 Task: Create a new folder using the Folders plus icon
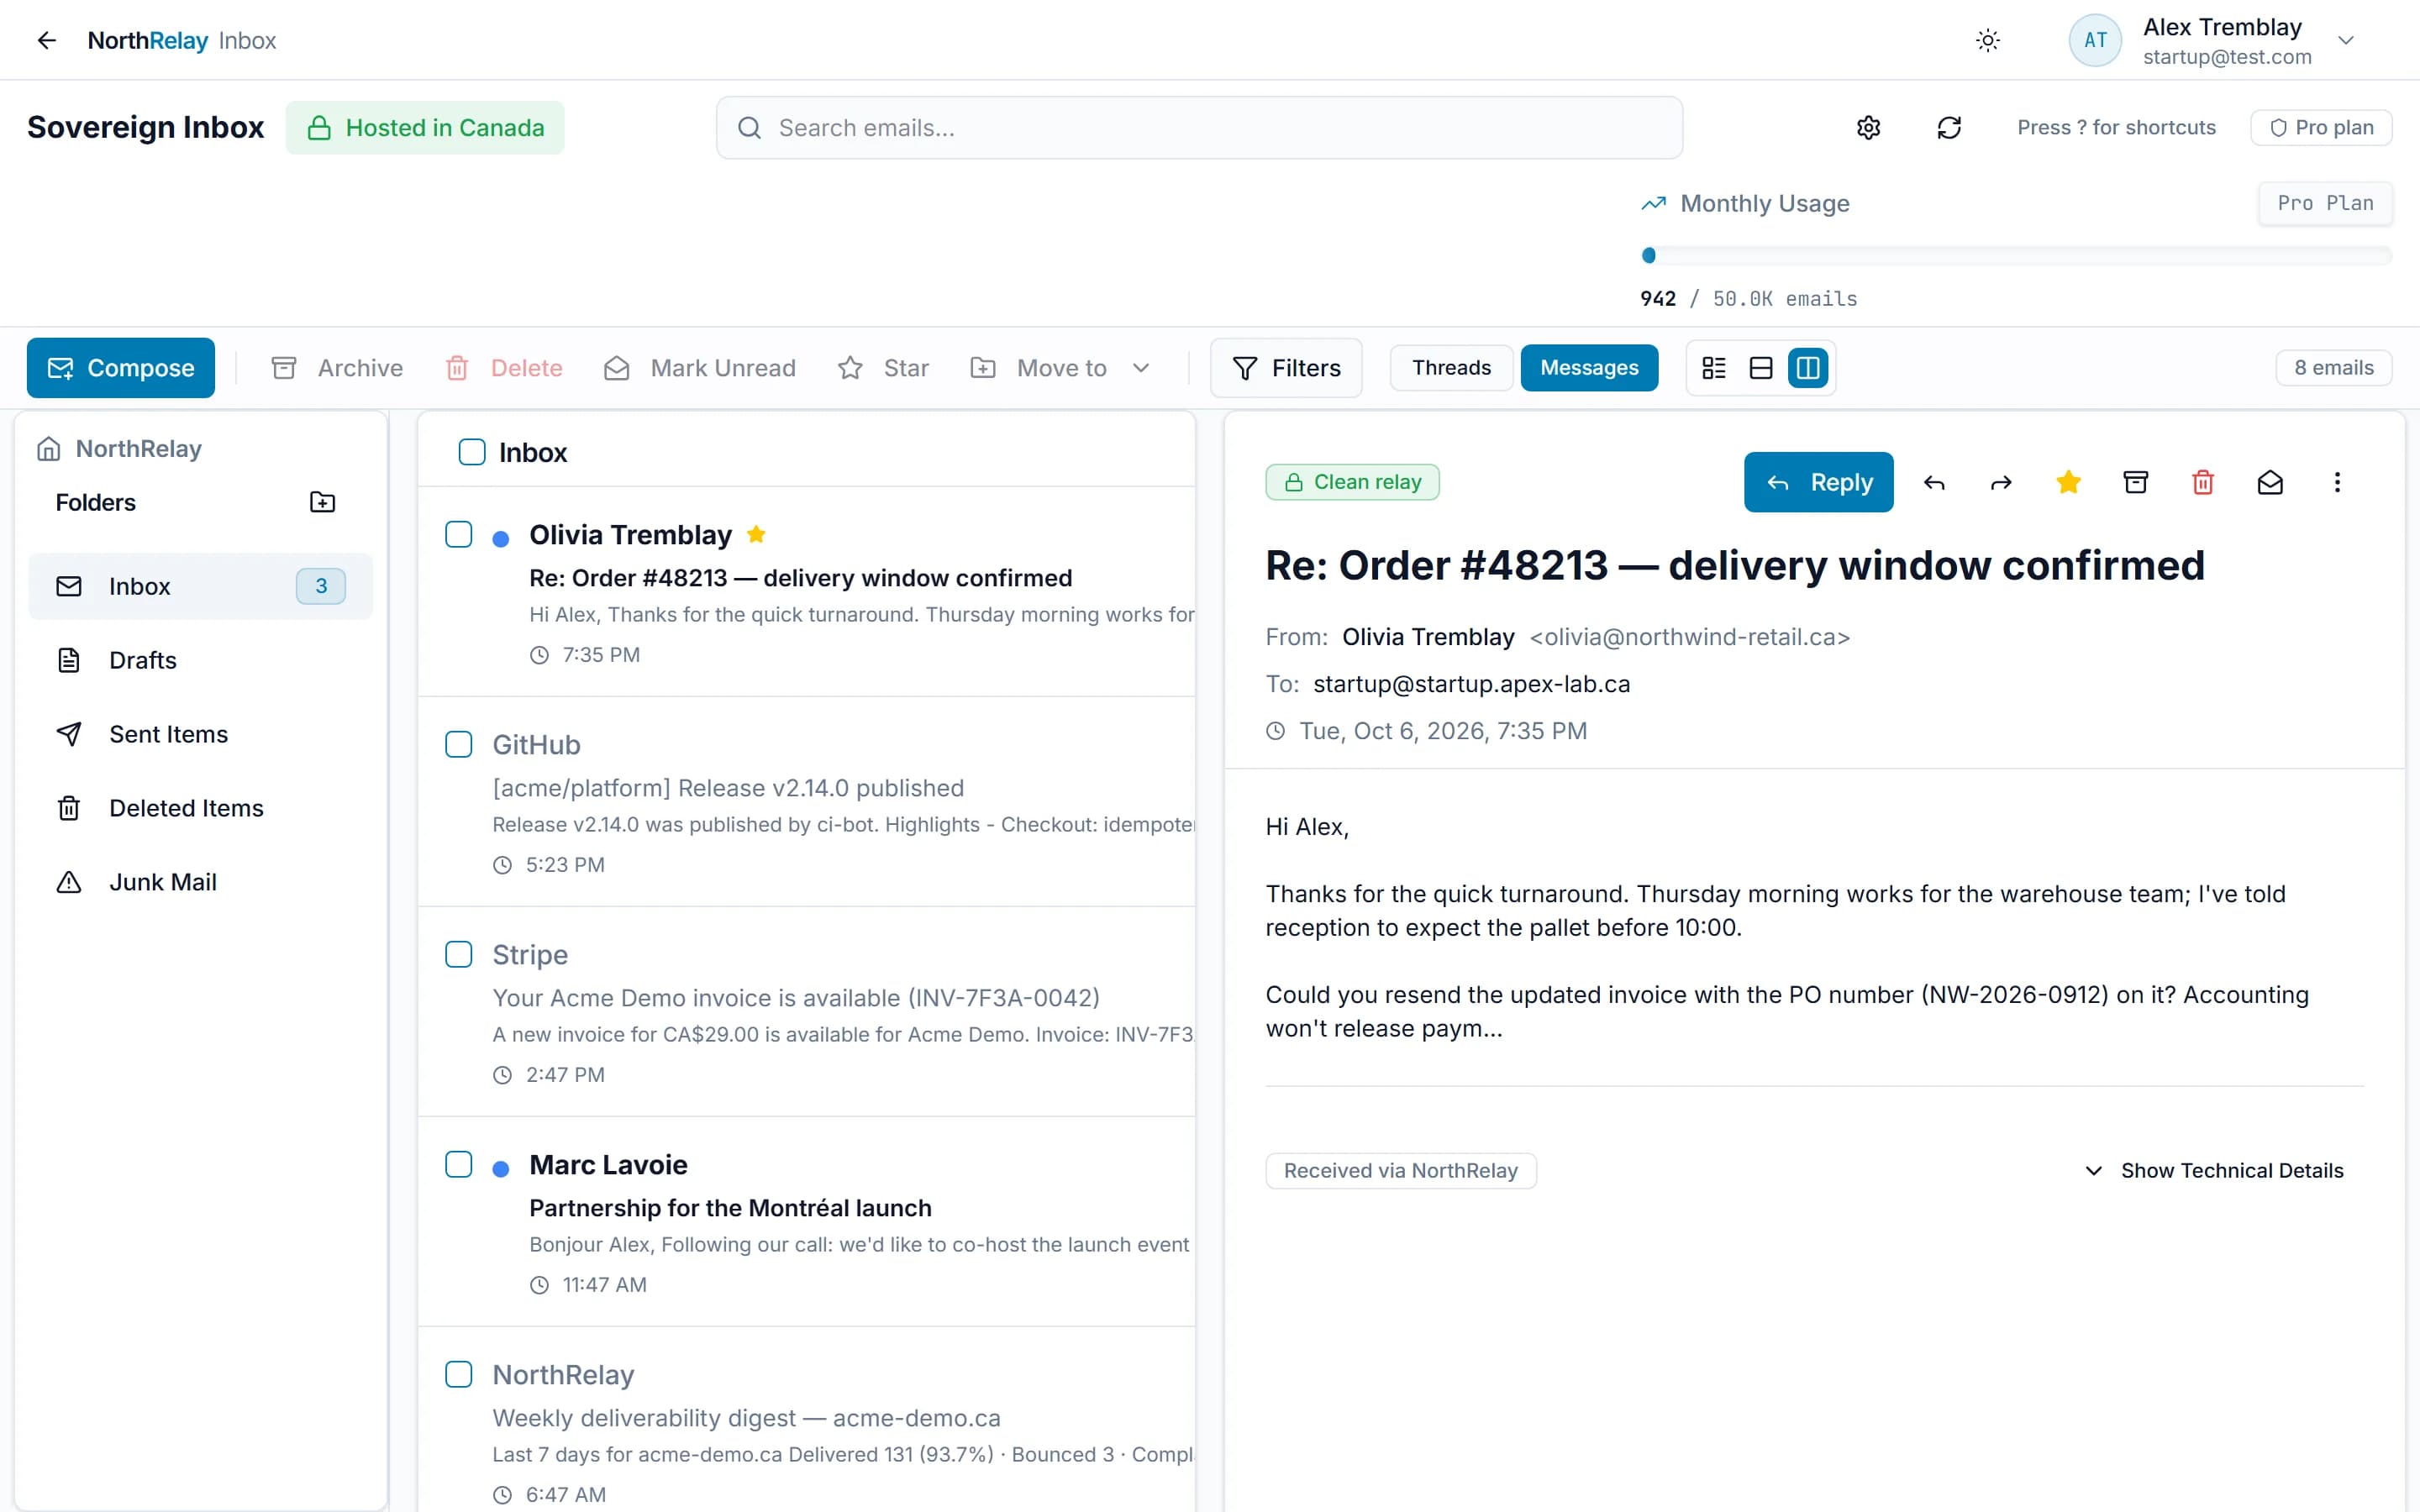(x=322, y=502)
